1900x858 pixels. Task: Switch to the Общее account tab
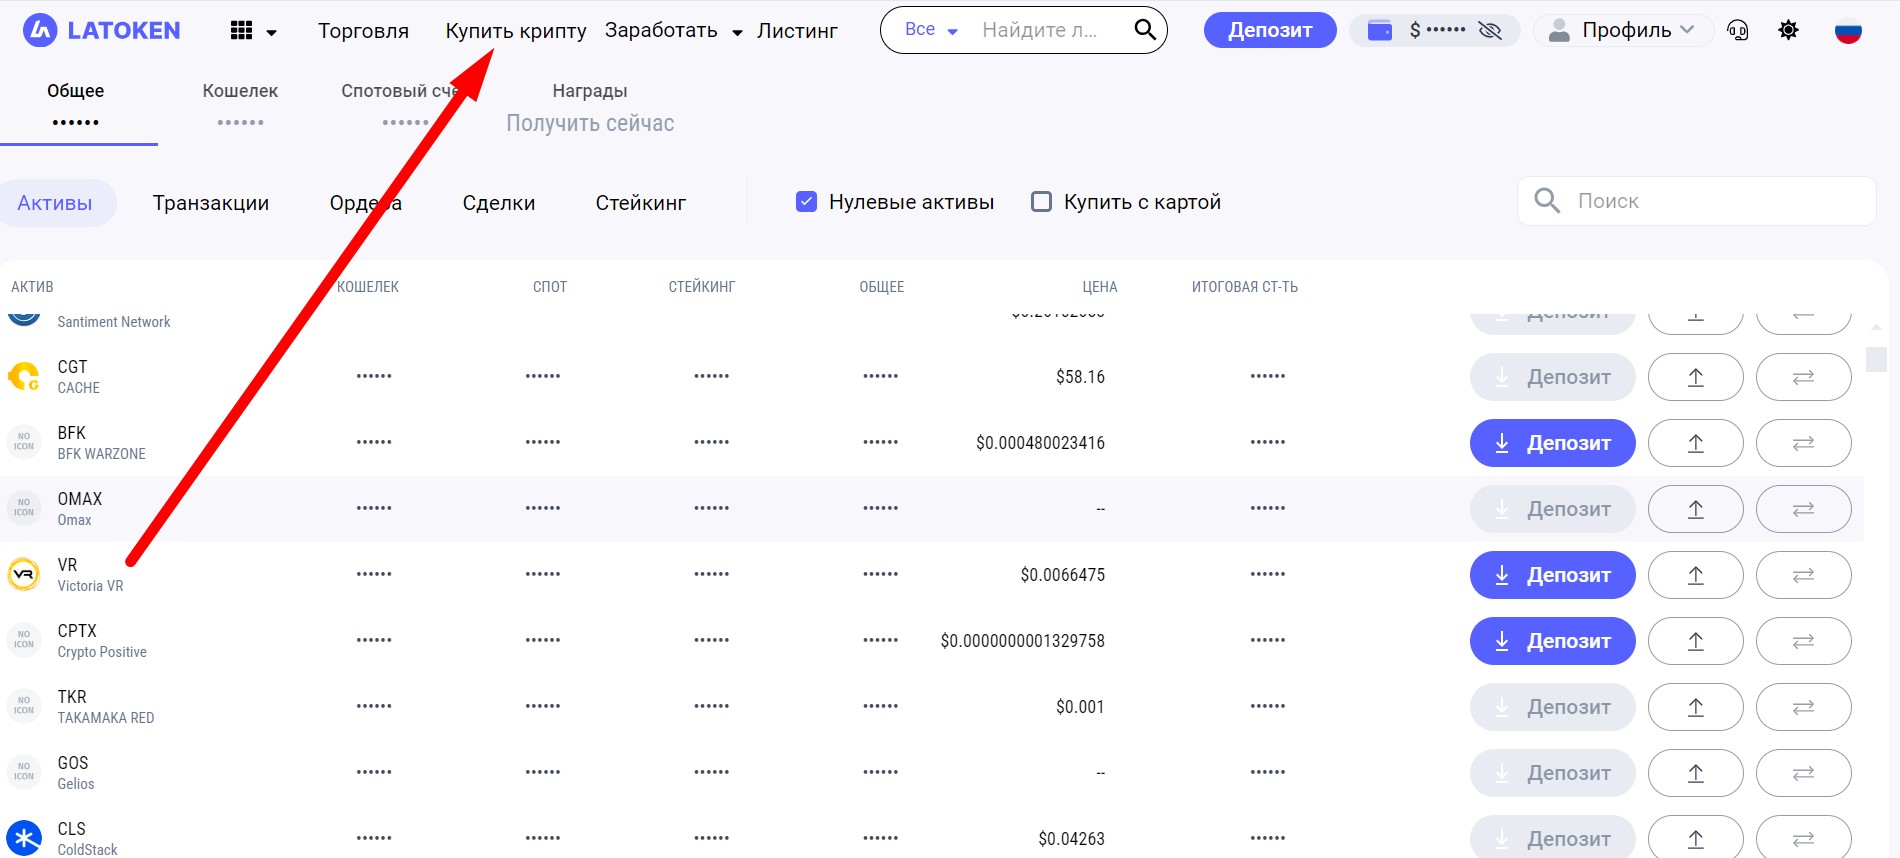pos(76,105)
